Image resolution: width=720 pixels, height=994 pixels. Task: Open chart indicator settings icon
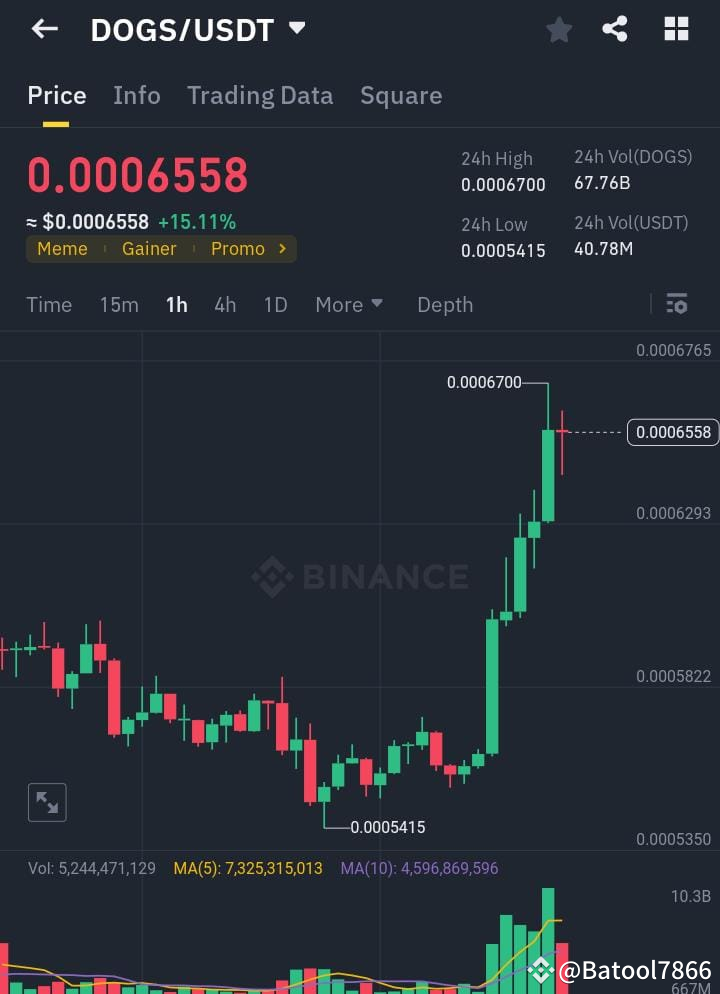(676, 304)
